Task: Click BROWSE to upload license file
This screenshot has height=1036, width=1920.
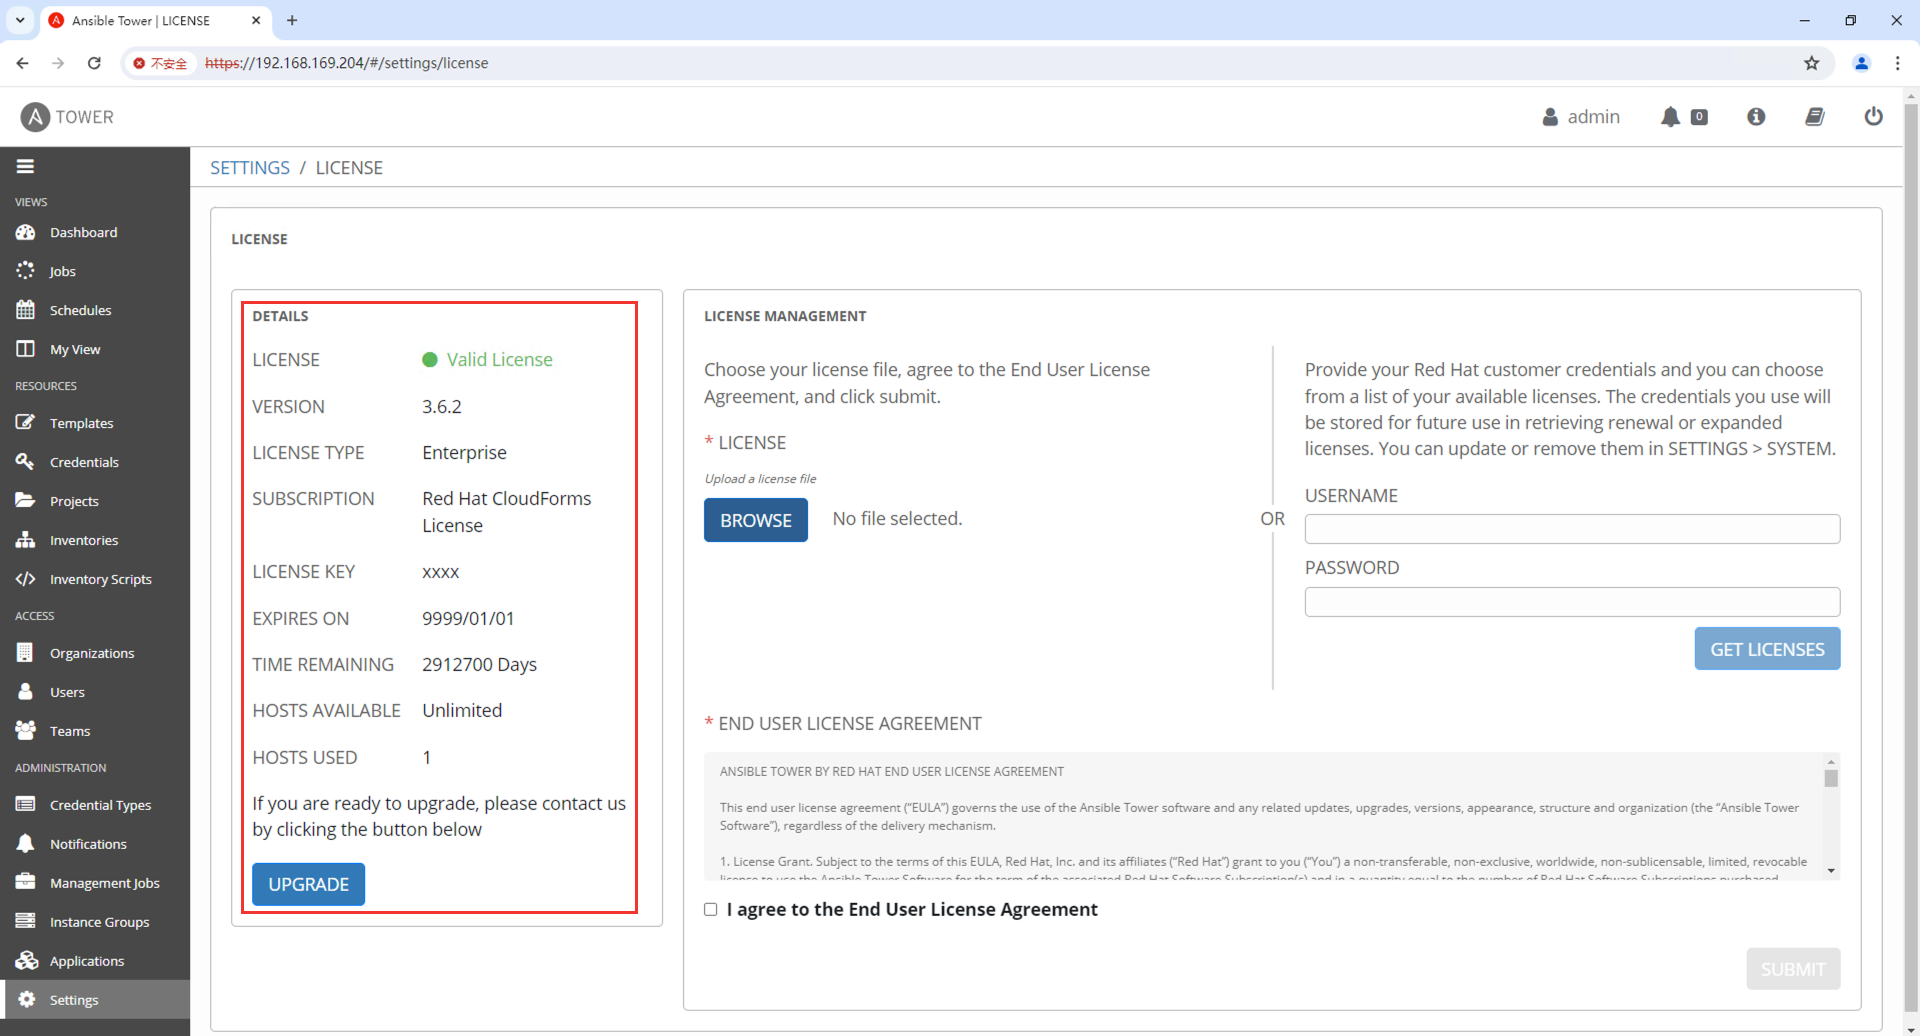Action: click(756, 520)
